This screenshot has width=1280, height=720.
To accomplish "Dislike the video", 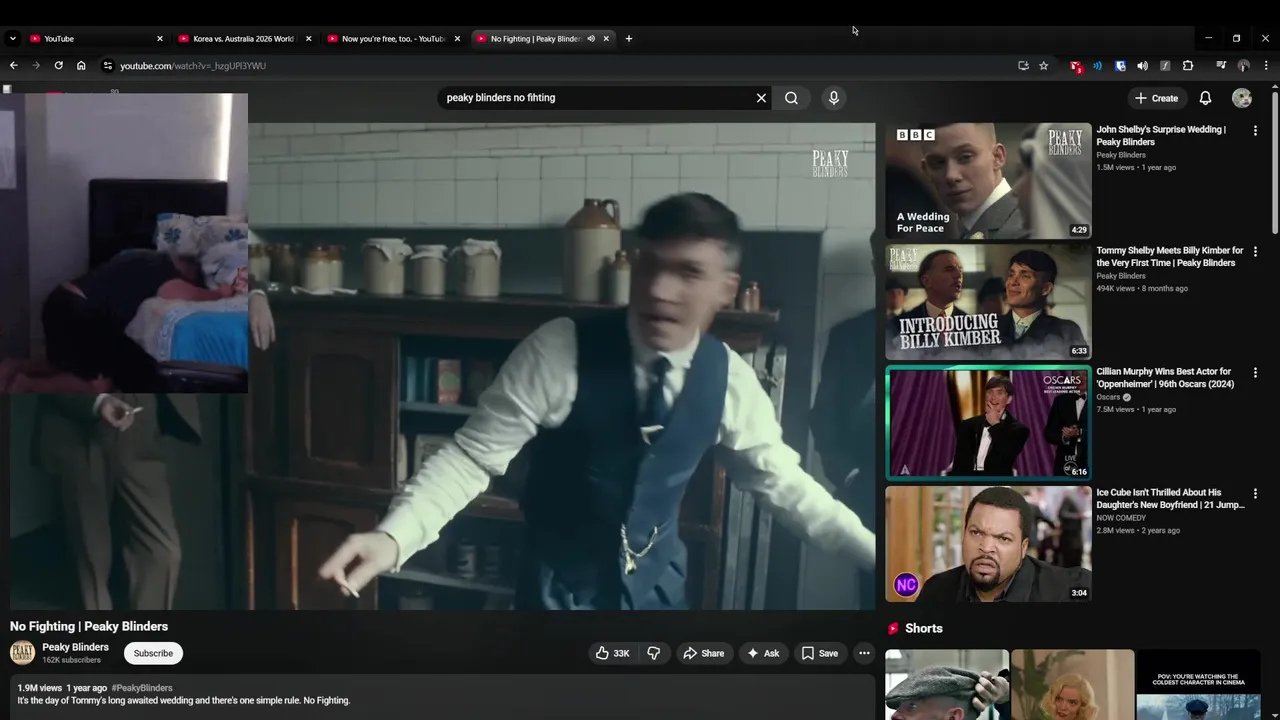I will (653, 653).
